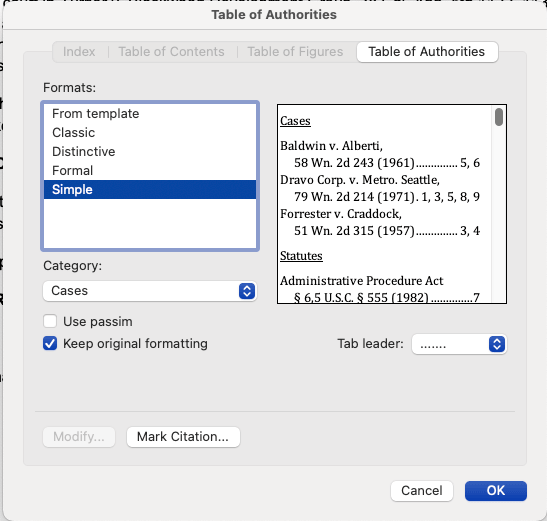
Task: Click the Mark Citation button
Action: 183,437
